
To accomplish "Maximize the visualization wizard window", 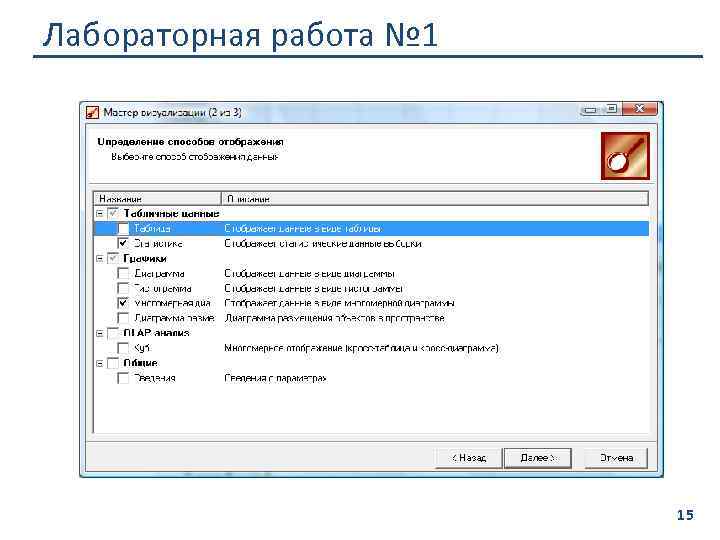I will (612, 109).
